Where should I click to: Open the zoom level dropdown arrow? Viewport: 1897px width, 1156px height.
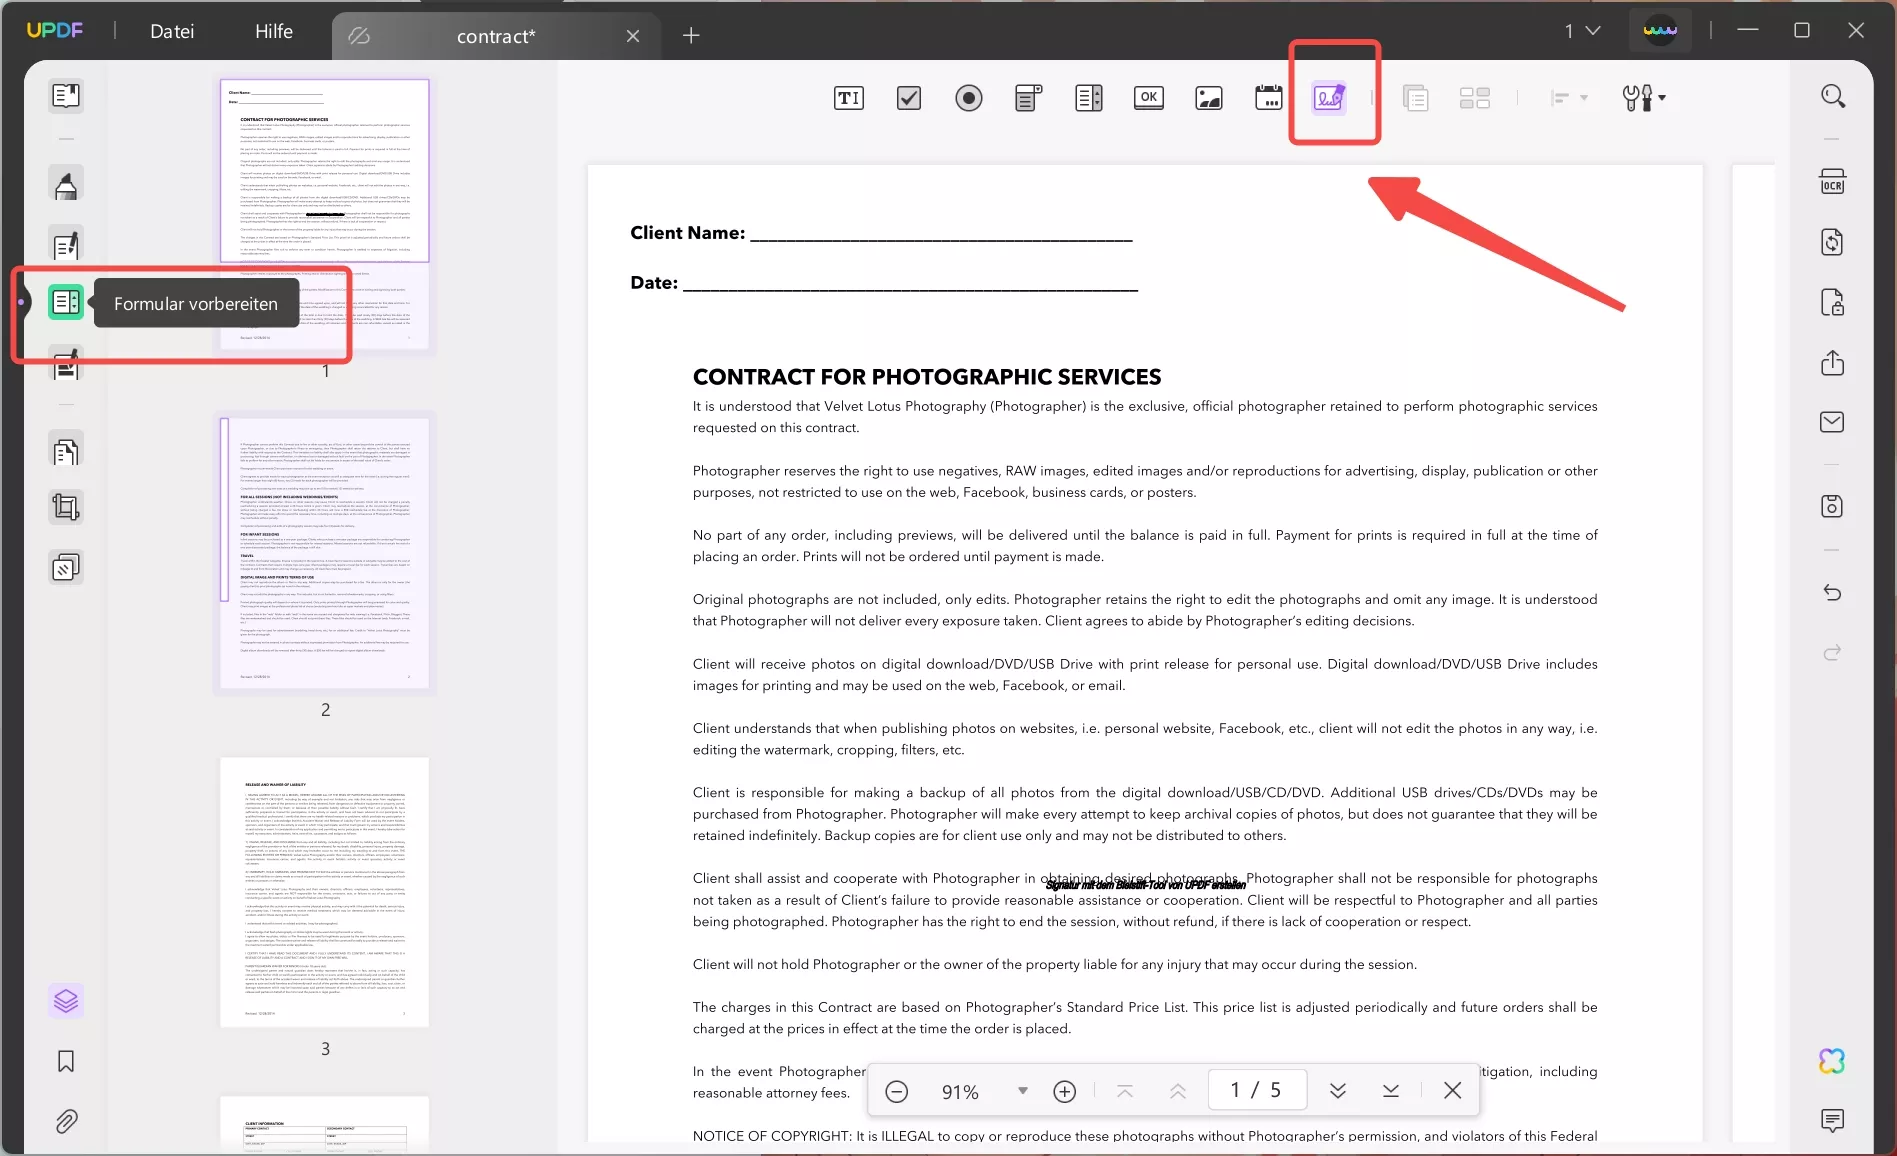(1022, 1091)
